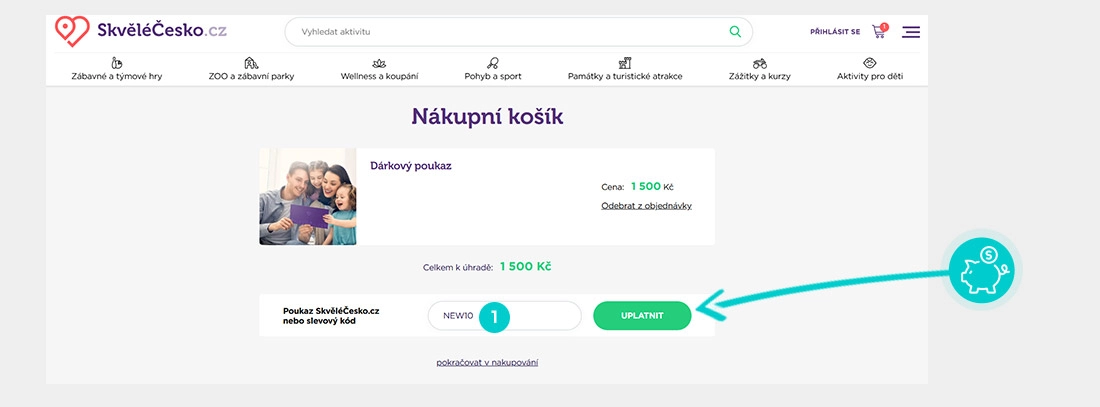Open Zážitky a kurzy category

(x=759, y=76)
